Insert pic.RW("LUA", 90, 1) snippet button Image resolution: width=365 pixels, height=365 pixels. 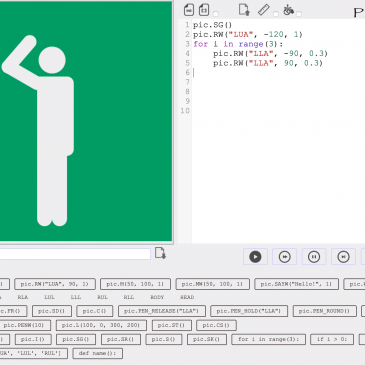pyautogui.click(x=55, y=284)
